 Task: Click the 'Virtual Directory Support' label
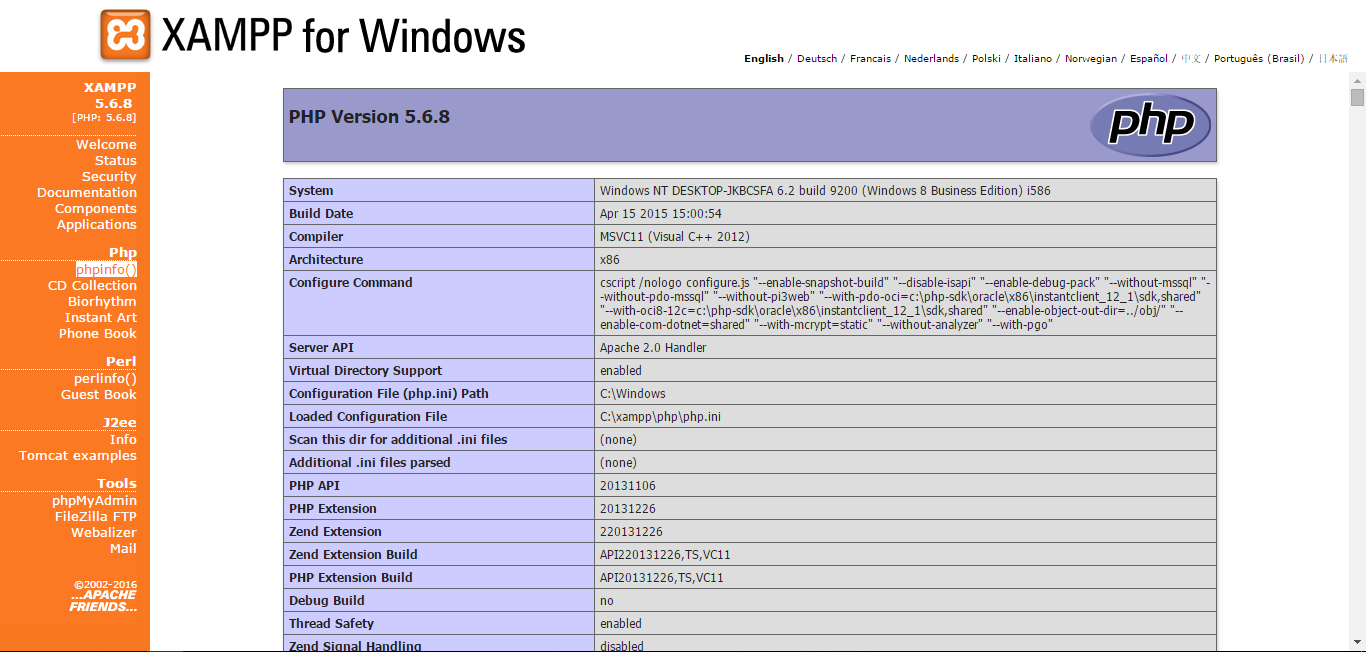pyautogui.click(x=366, y=371)
